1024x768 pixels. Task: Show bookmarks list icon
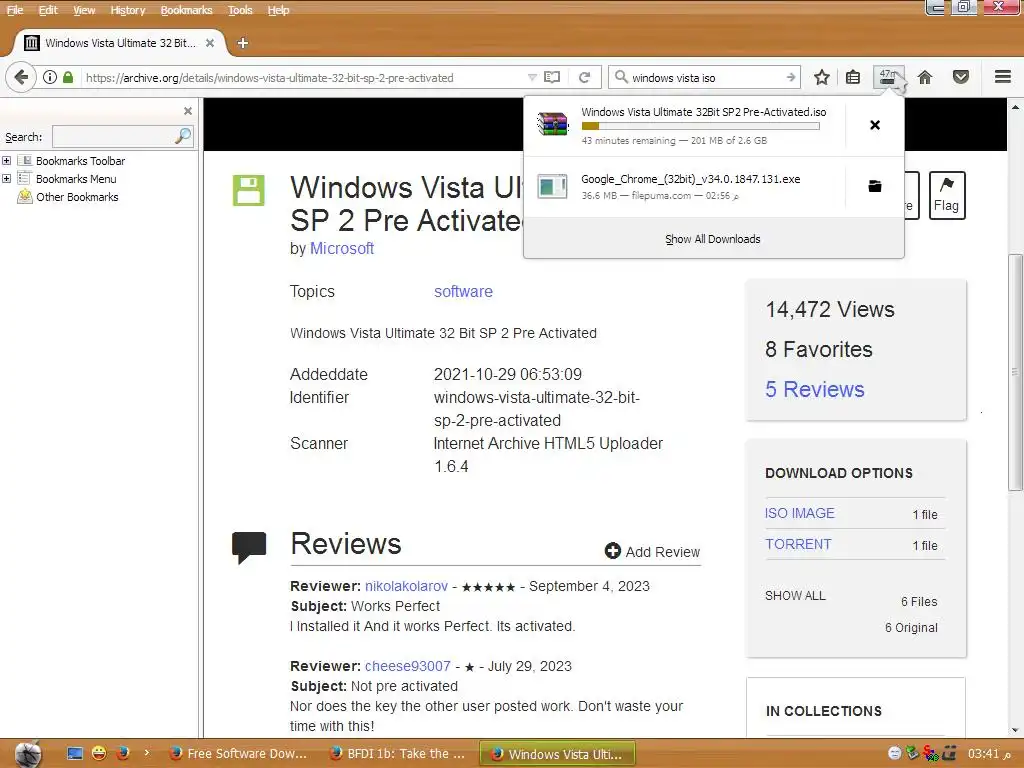point(853,77)
